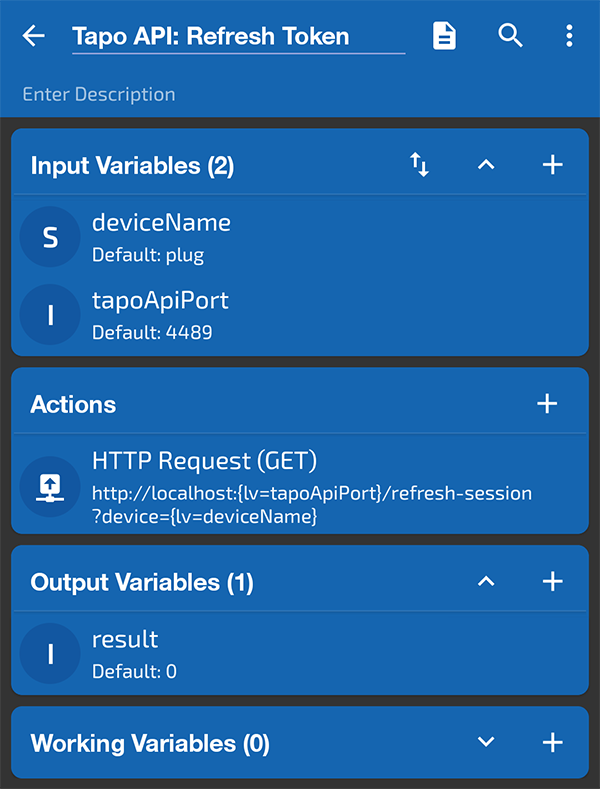The width and height of the screenshot is (600, 789).
Task: Select the refresh-session URL text
Action: pyautogui.click(x=312, y=505)
